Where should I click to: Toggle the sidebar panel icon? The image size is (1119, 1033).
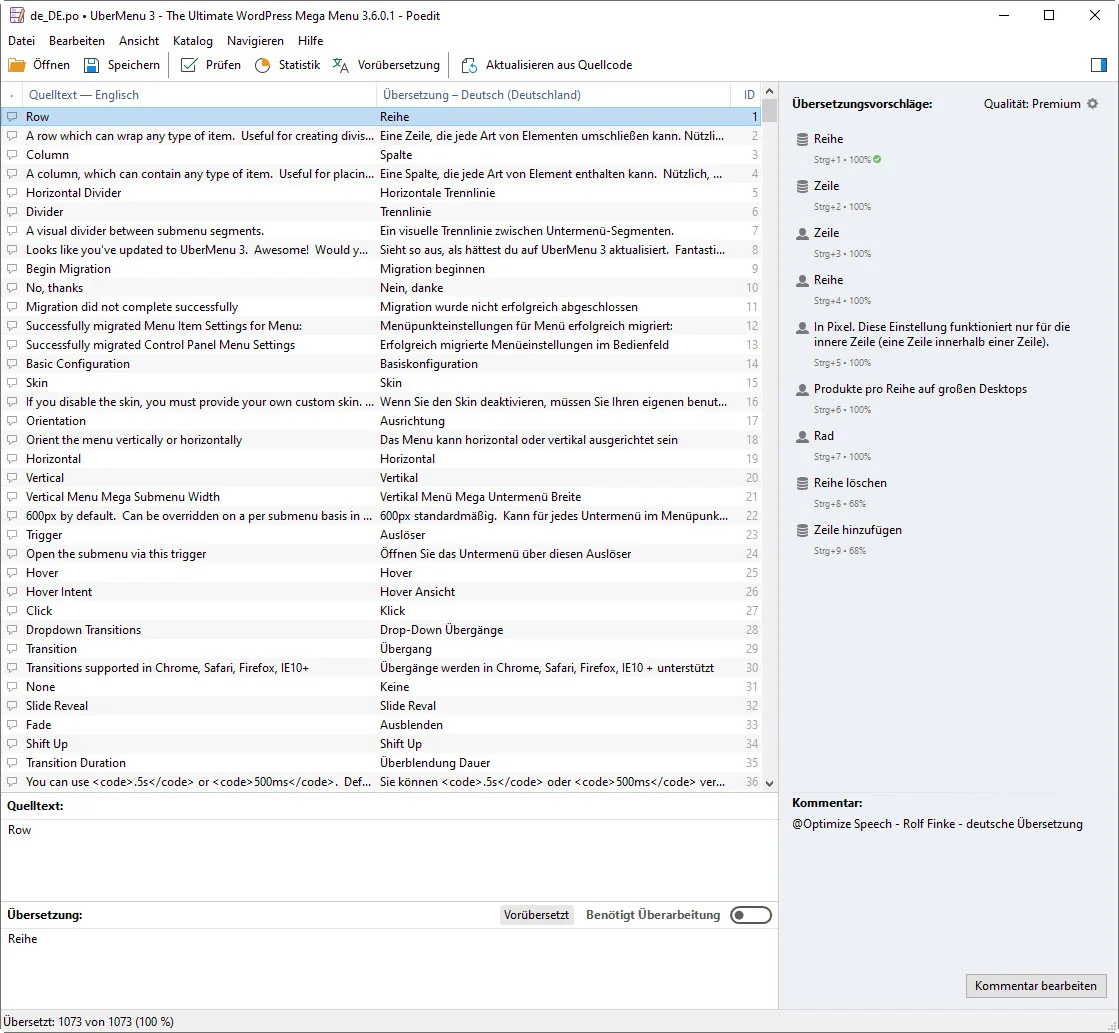pyautogui.click(x=1099, y=65)
